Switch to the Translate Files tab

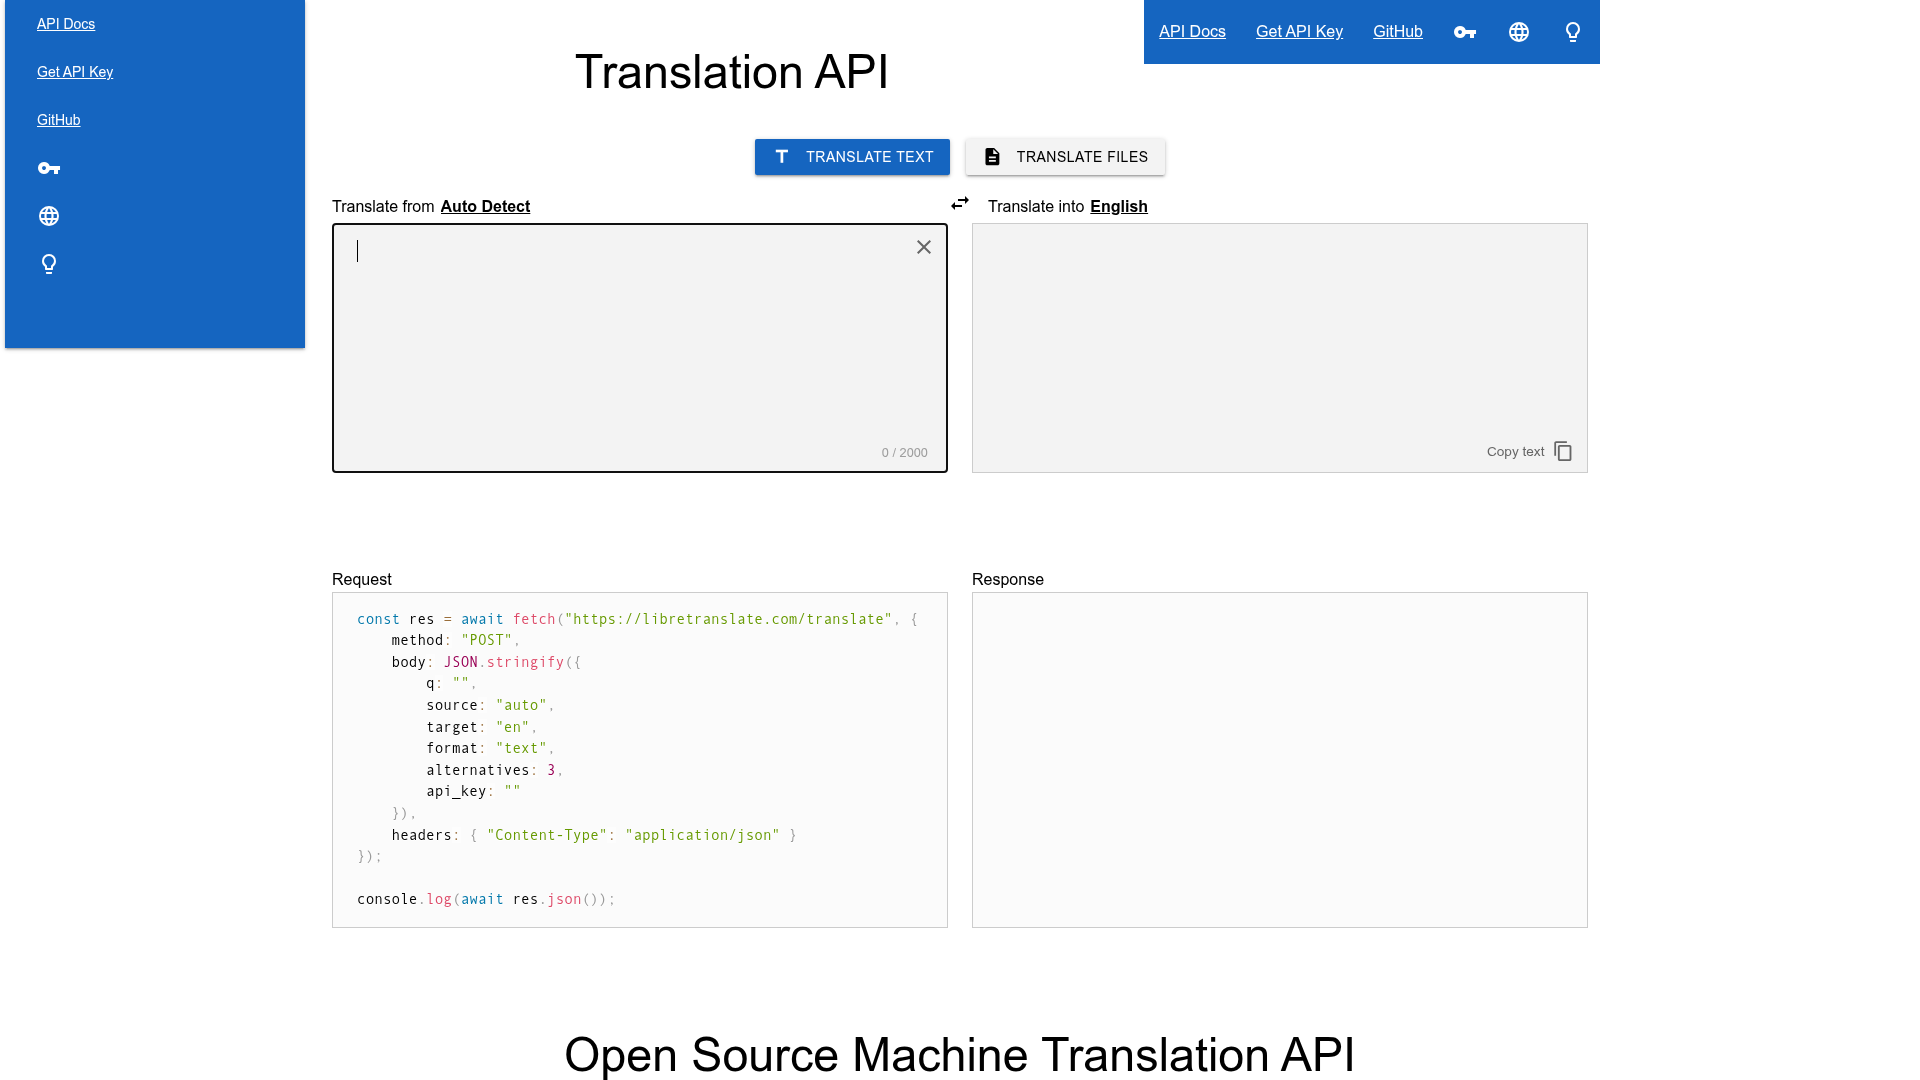[1065, 157]
